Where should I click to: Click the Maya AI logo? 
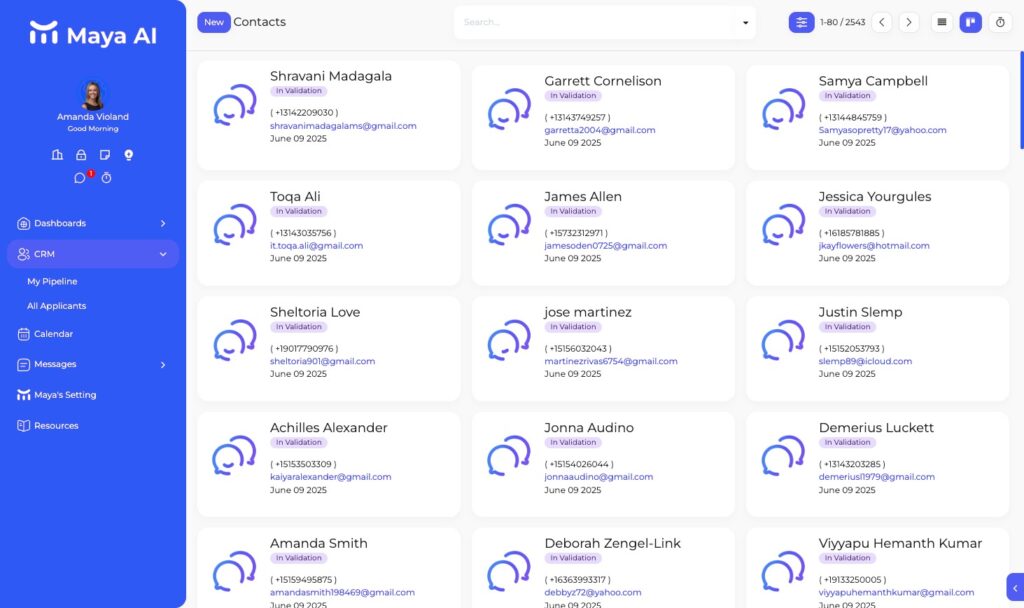(x=93, y=34)
